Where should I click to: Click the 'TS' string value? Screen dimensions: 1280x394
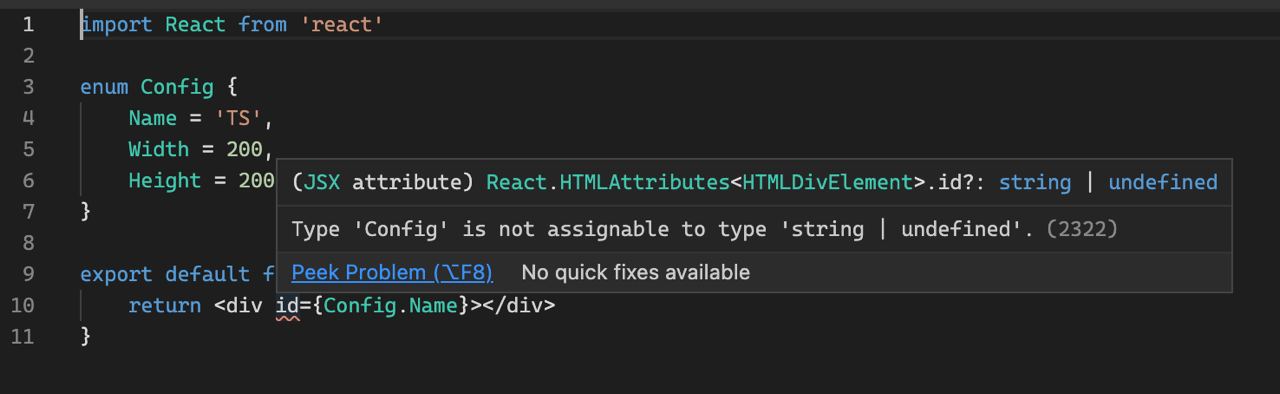pos(240,118)
